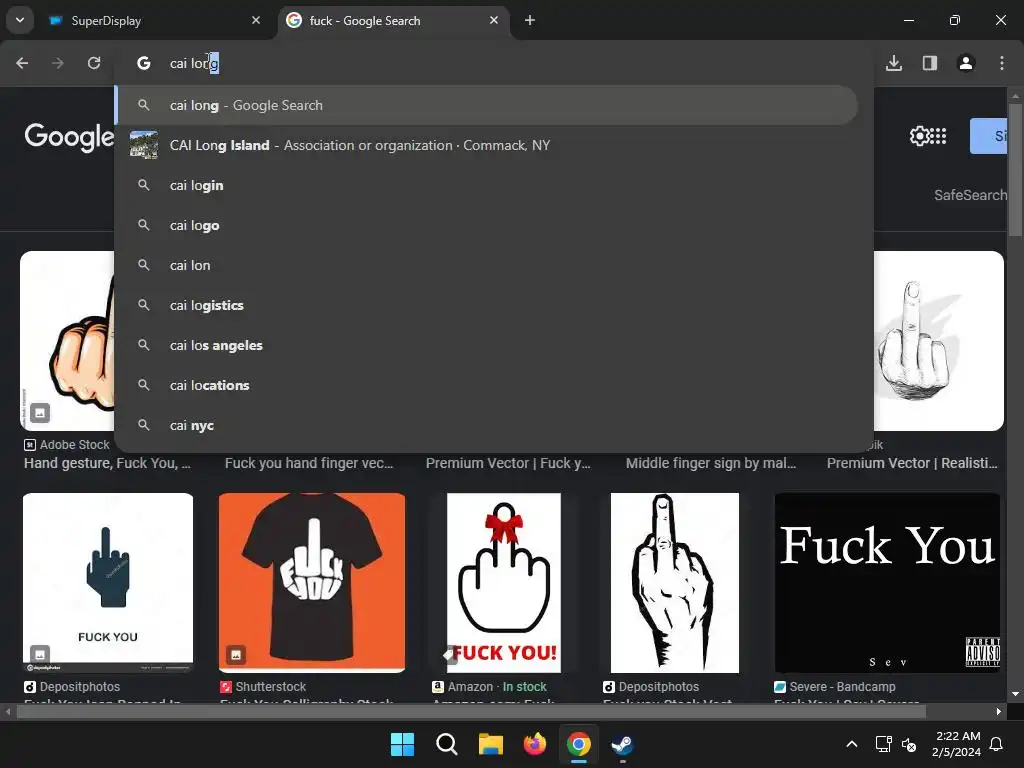
Task: Choose the CAI Long Island suggestion
Action: pos(487,145)
